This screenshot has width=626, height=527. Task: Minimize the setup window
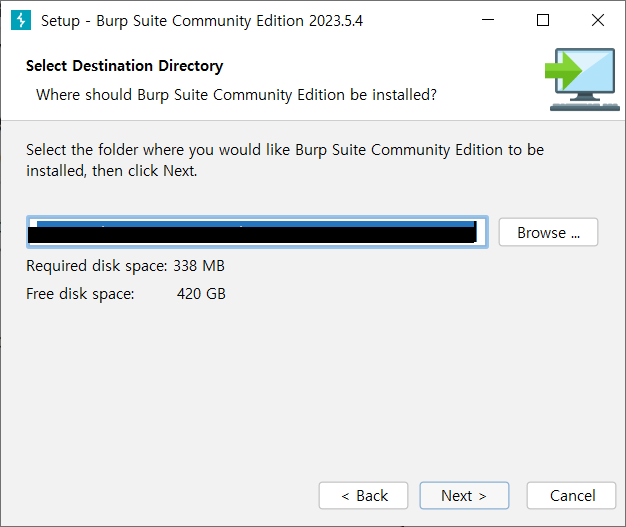pyautogui.click(x=488, y=20)
